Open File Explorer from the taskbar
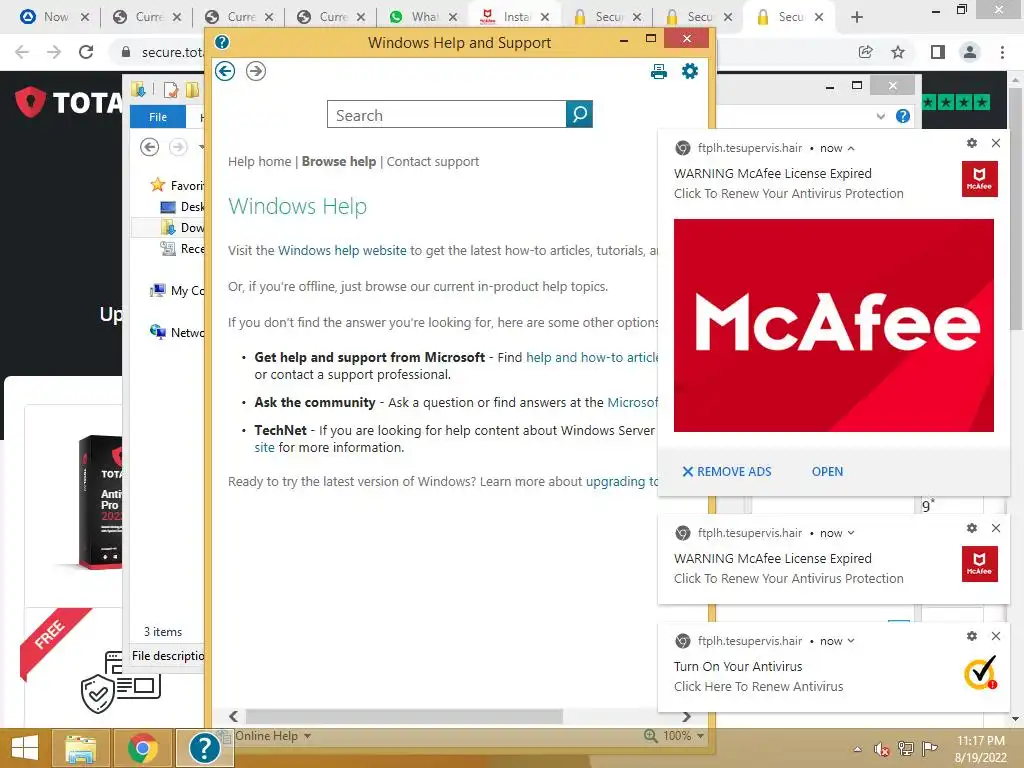Image resolution: width=1024 pixels, height=768 pixels. point(80,748)
